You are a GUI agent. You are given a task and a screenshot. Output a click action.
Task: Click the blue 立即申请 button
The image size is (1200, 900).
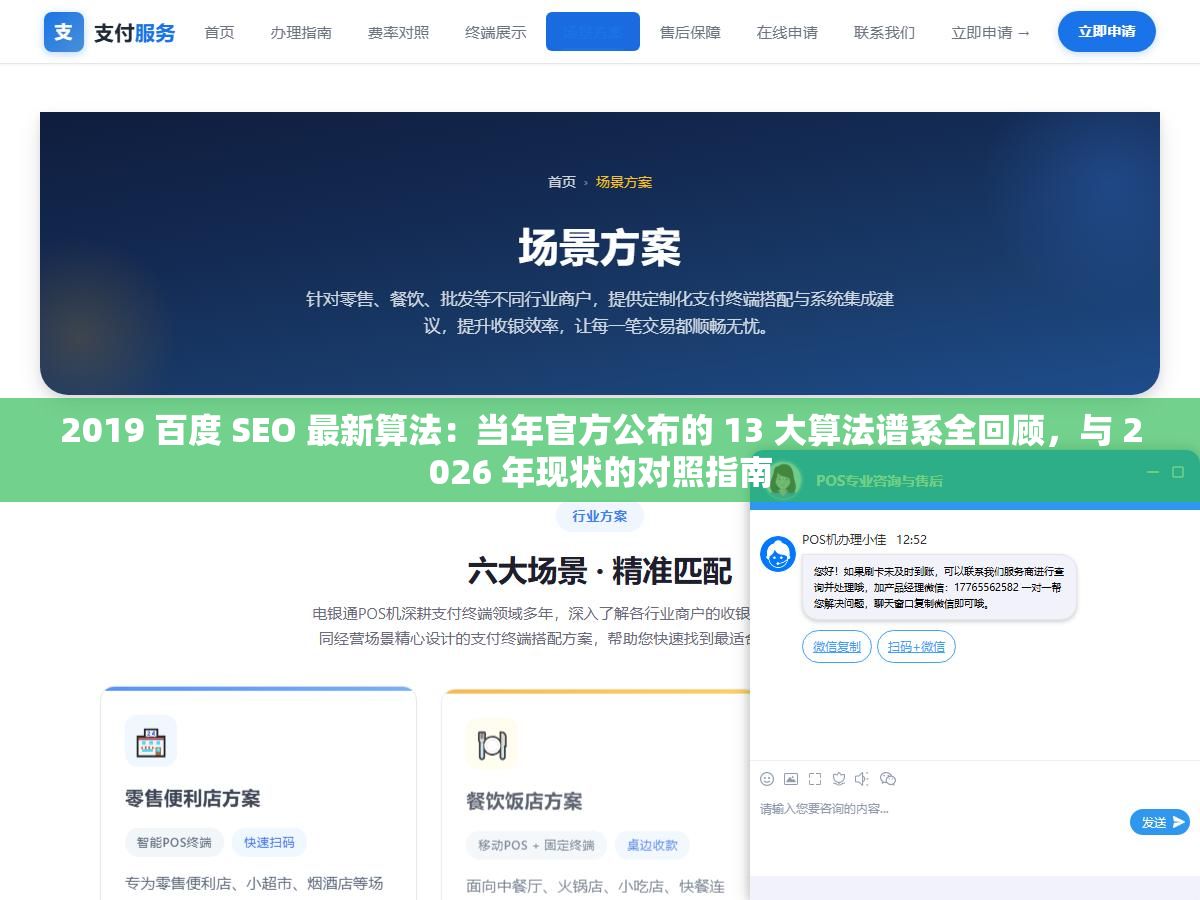pyautogui.click(x=1107, y=32)
